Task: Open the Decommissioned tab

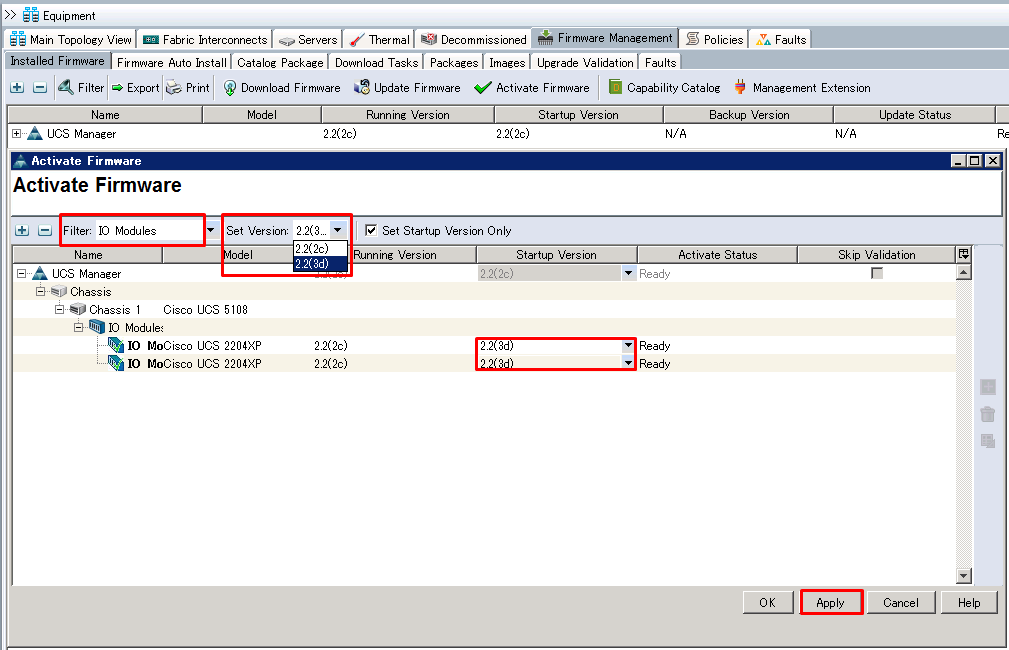Action: [474, 39]
